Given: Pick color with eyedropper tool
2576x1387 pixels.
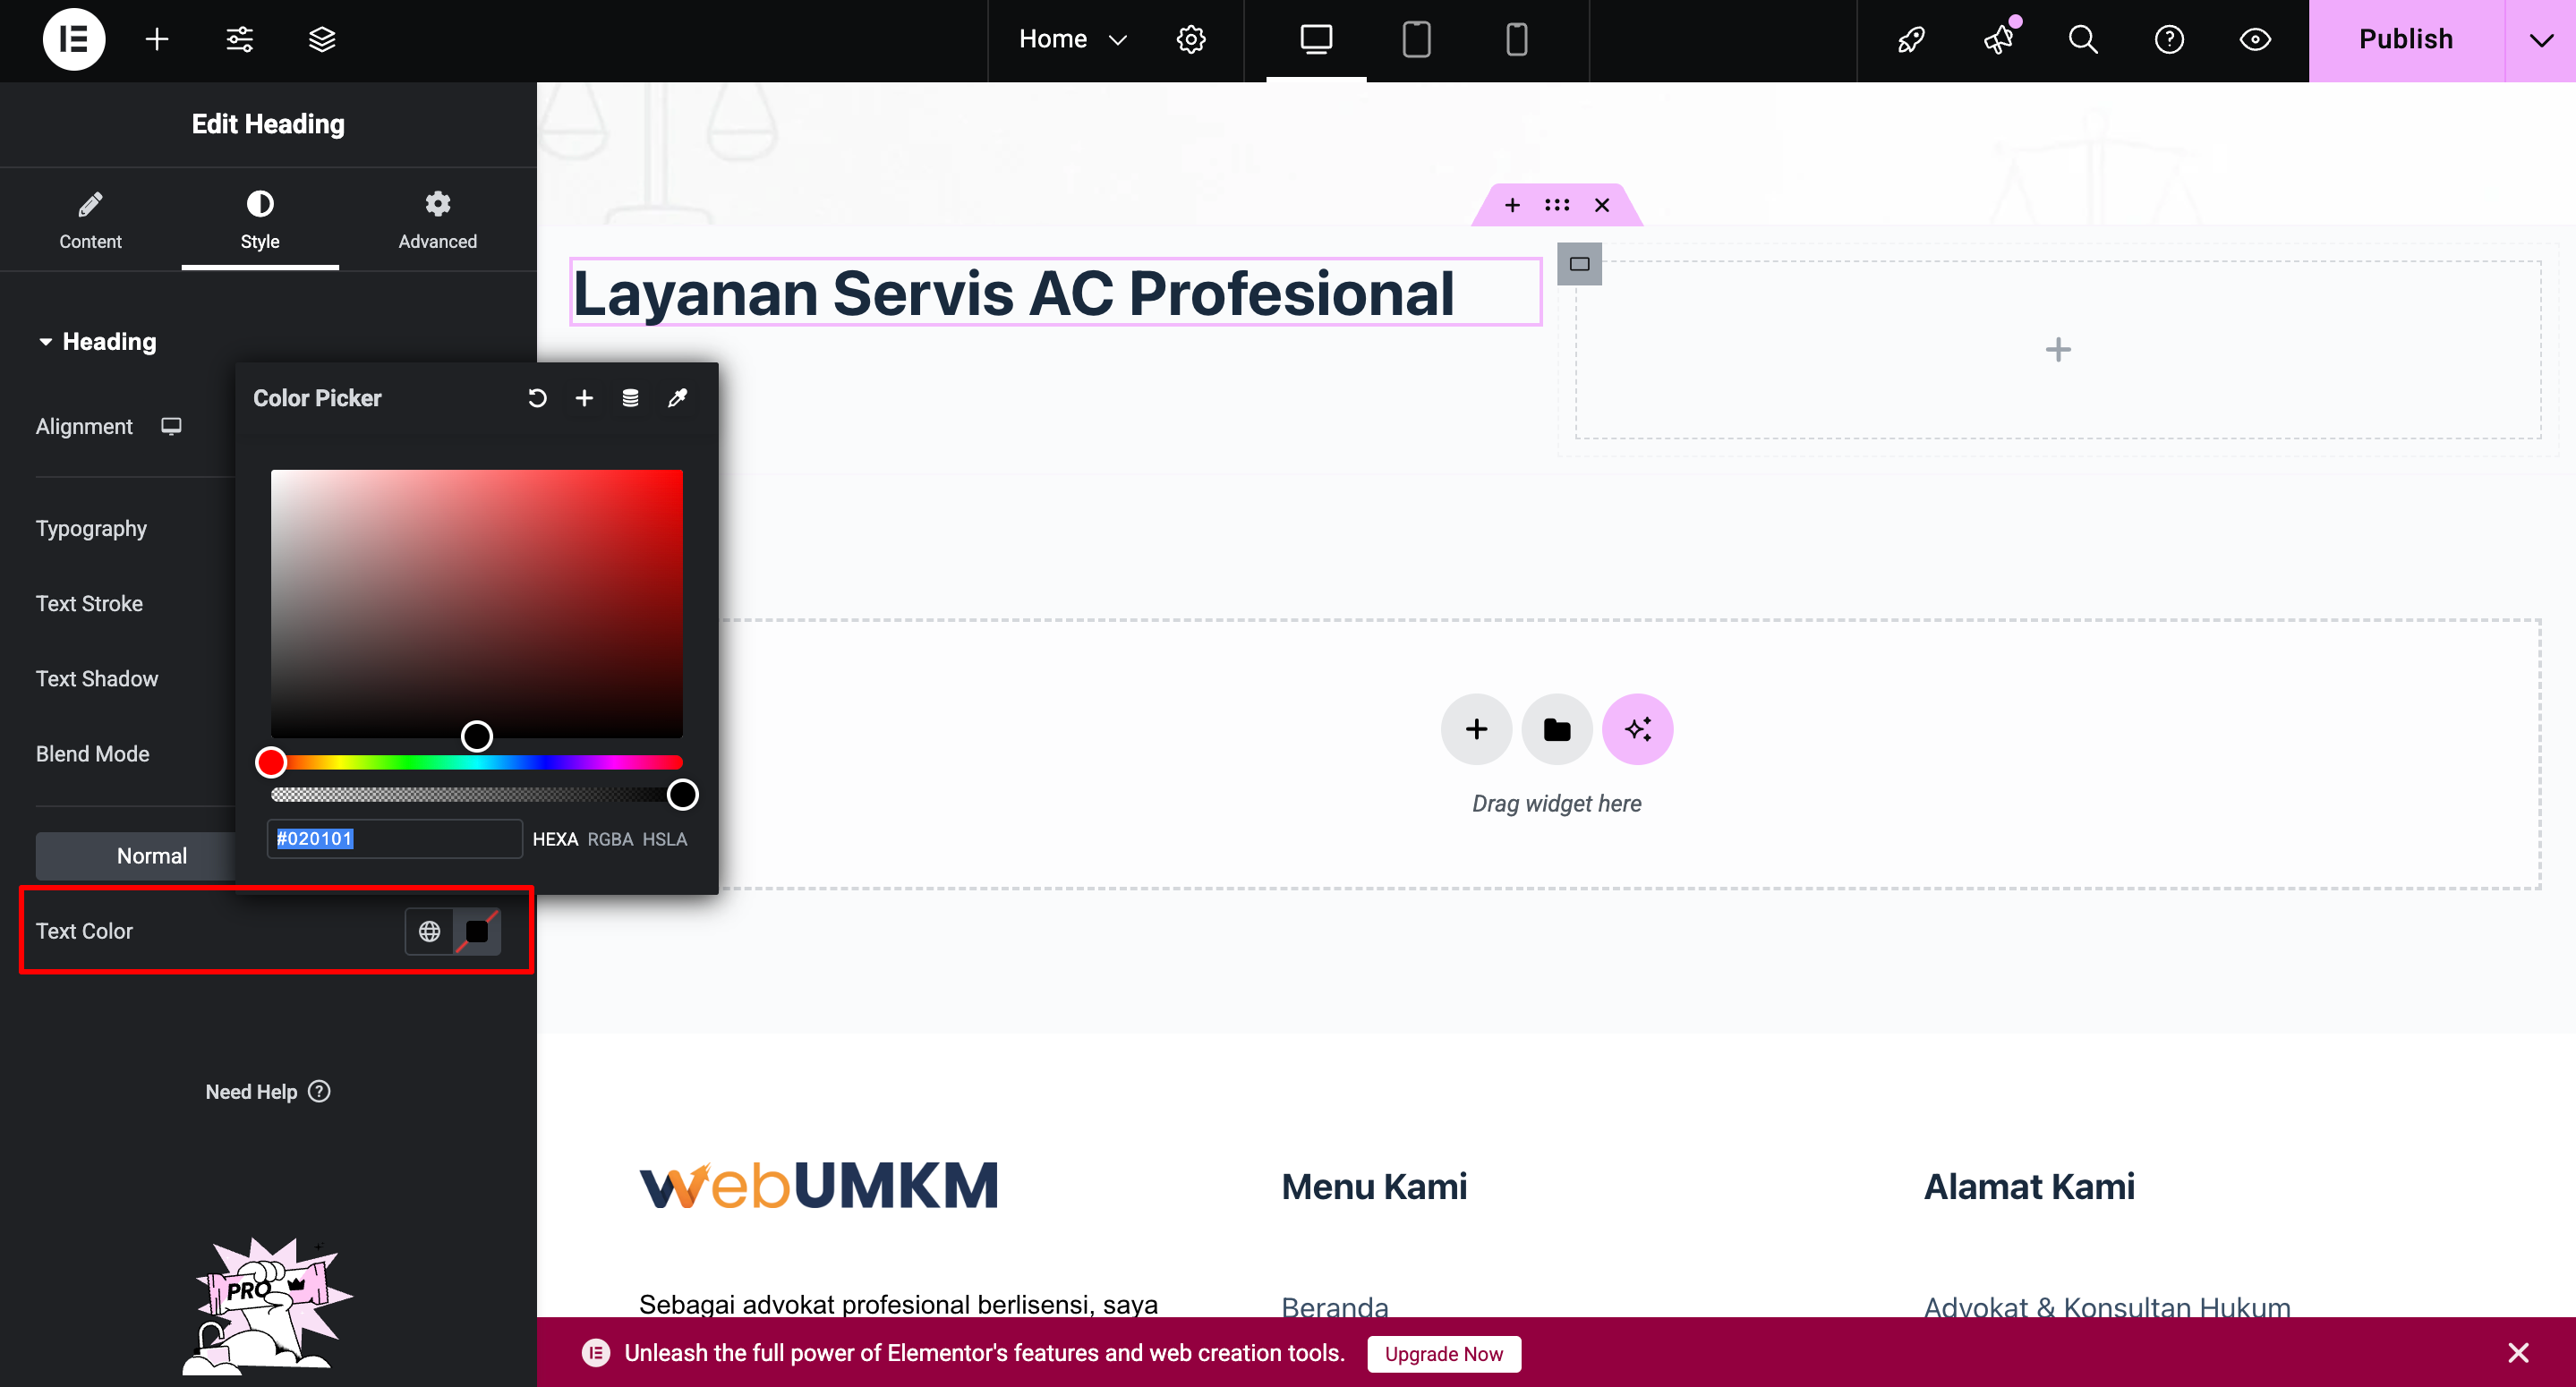Looking at the screenshot, I should tap(677, 398).
